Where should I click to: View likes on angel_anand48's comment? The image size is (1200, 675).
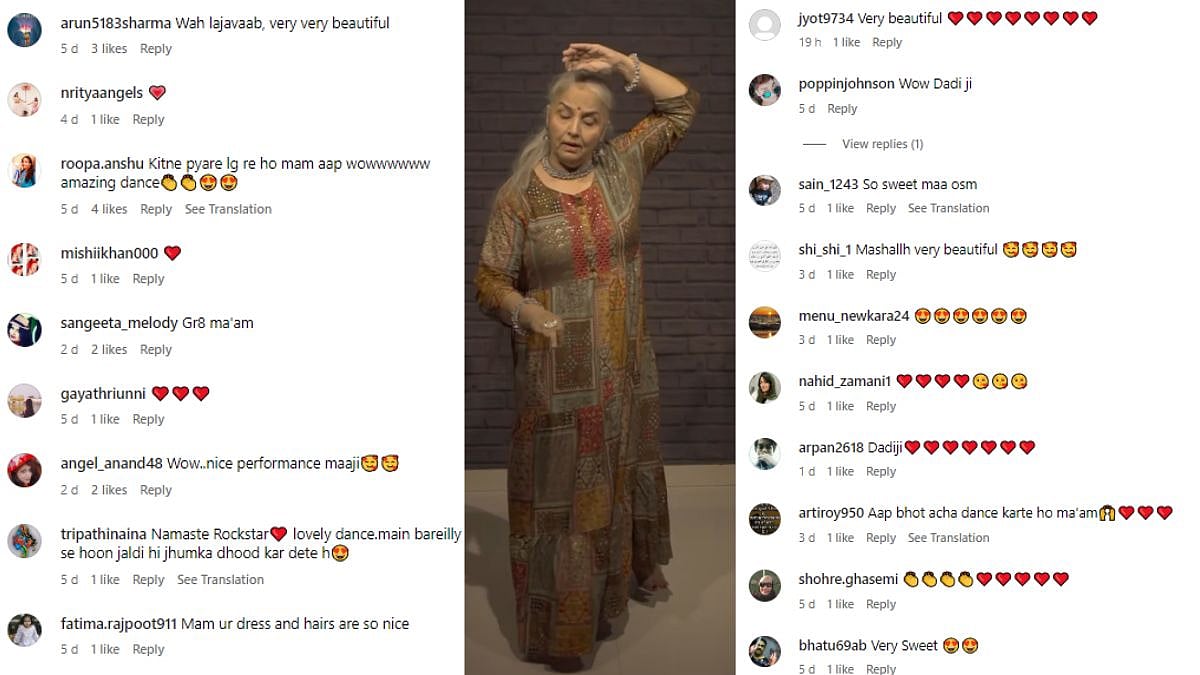pos(109,490)
